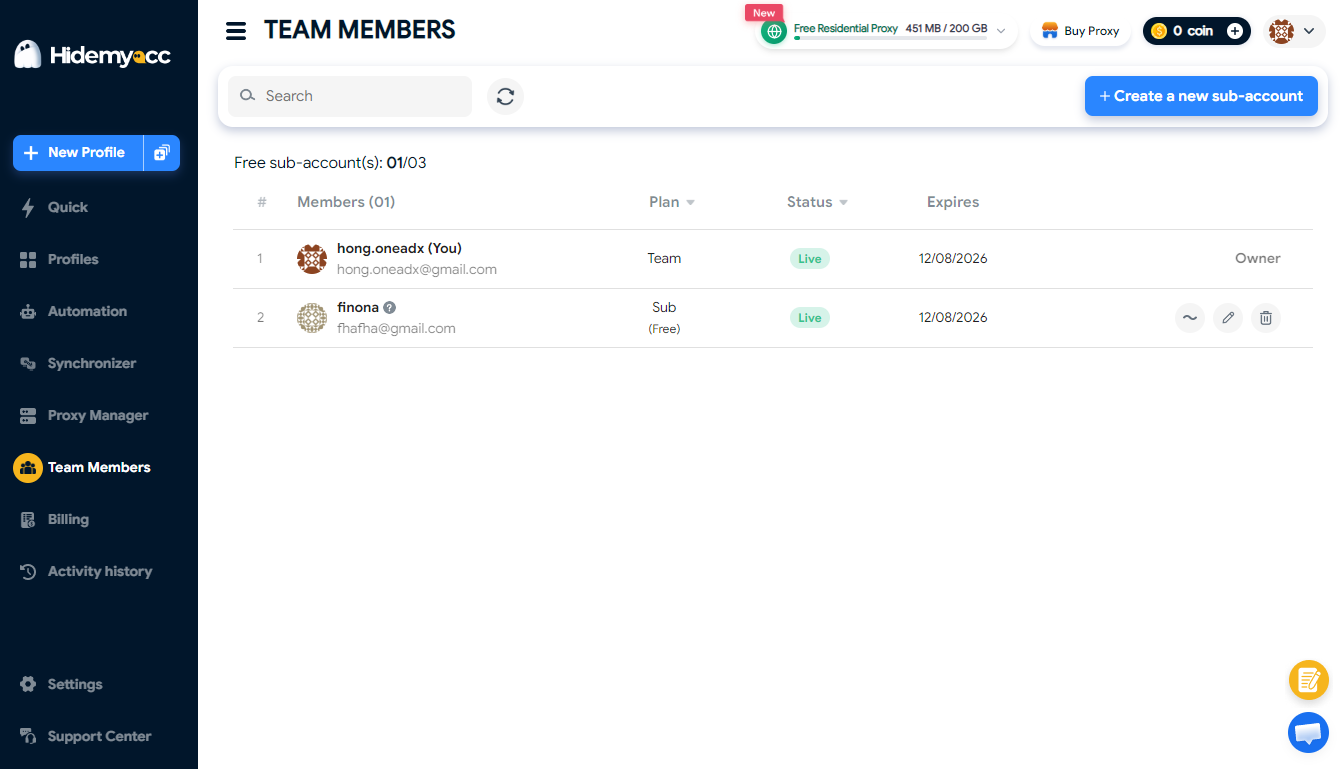Click the Owner label
Image resolution: width=1341 pixels, height=769 pixels.
click(x=1258, y=258)
